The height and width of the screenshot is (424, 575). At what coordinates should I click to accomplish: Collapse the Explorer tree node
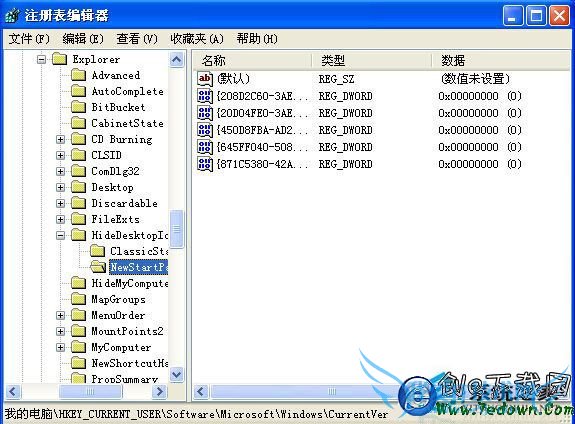coord(42,59)
